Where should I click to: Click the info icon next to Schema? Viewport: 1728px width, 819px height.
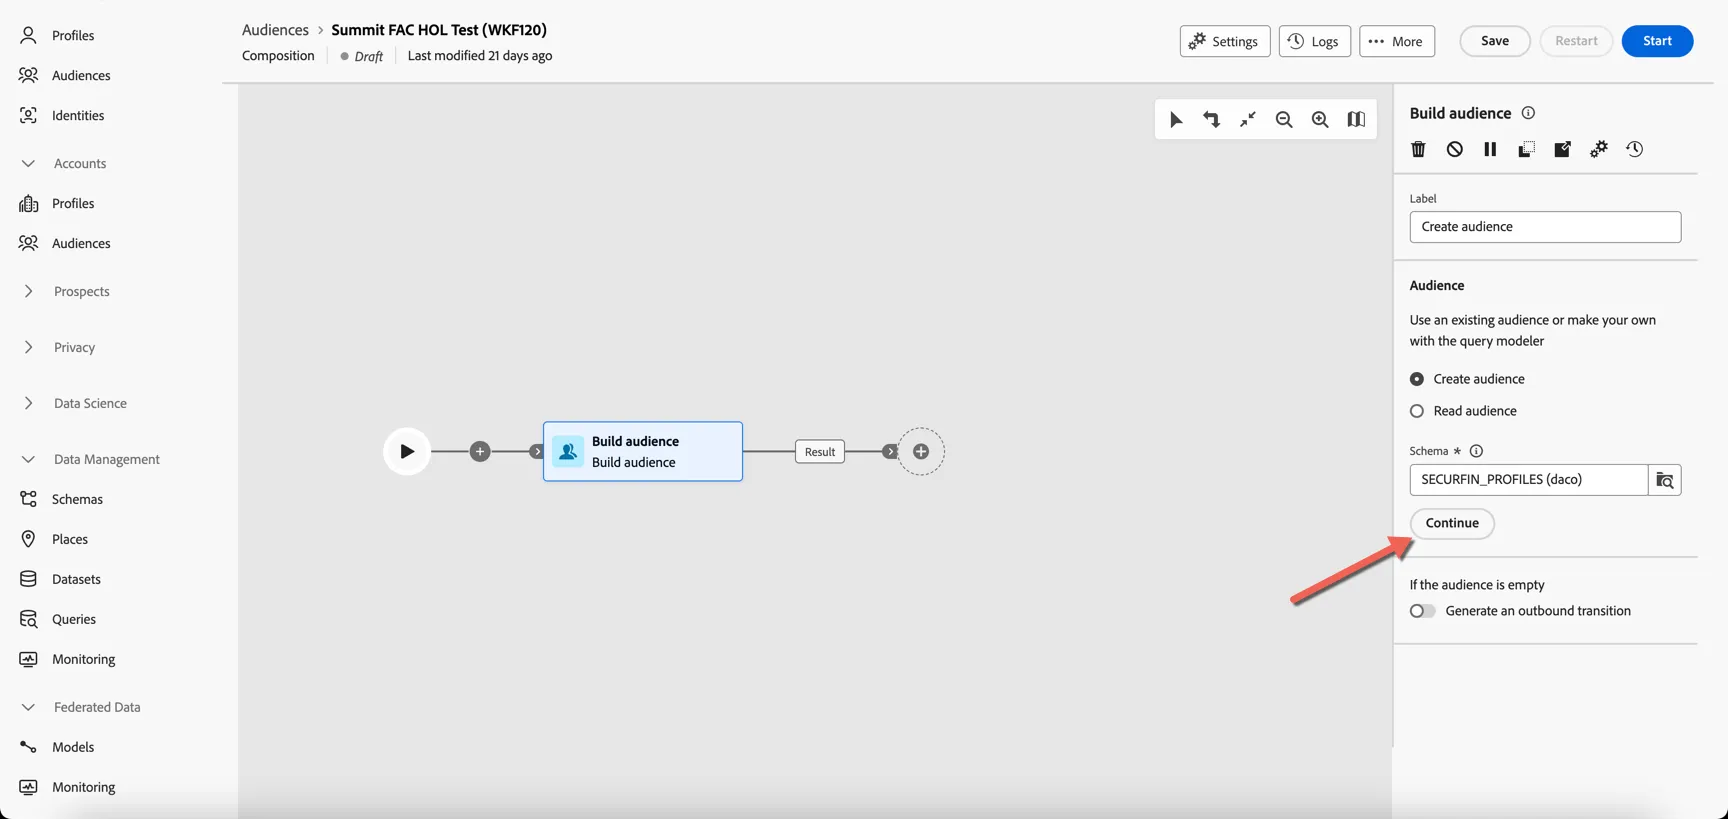tap(1476, 451)
